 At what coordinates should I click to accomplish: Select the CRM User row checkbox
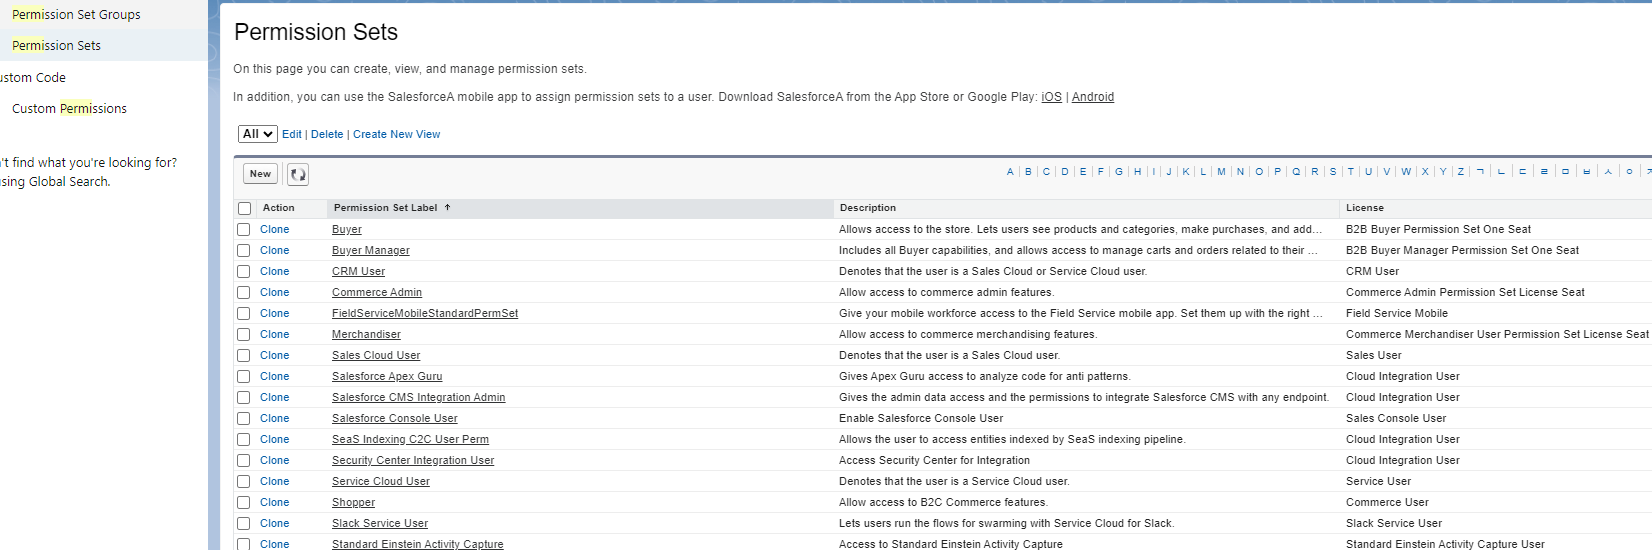coord(244,271)
